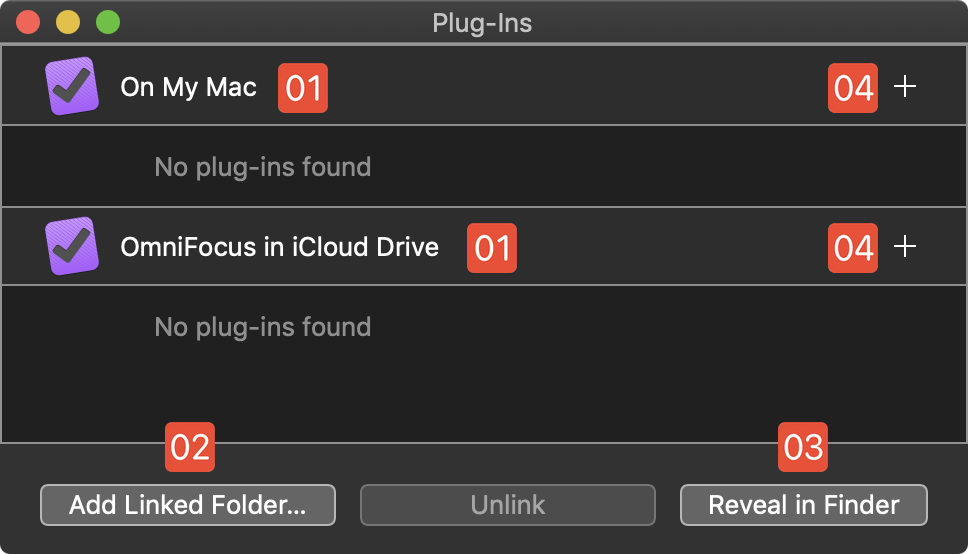Click No plug-ins found under On My Mac
This screenshot has width=968, height=554.
coord(263,166)
